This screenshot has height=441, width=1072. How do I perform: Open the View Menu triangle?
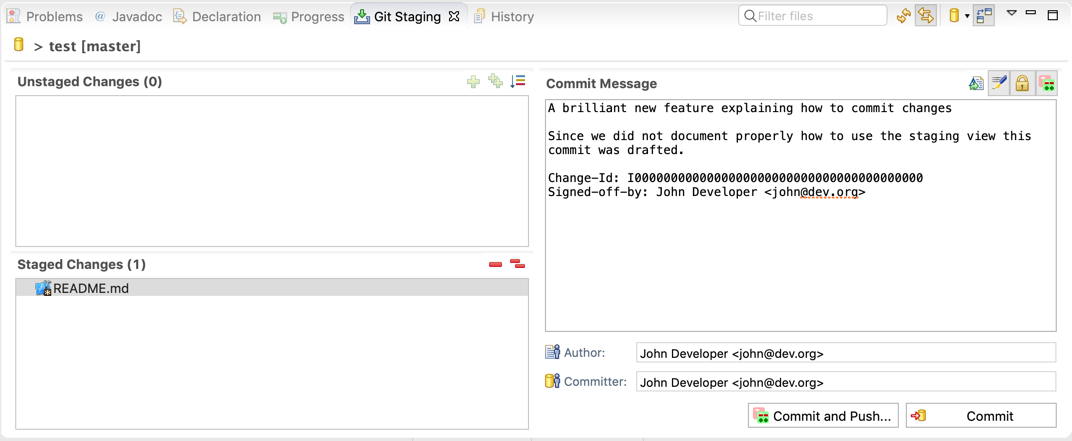pos(1013,13)
